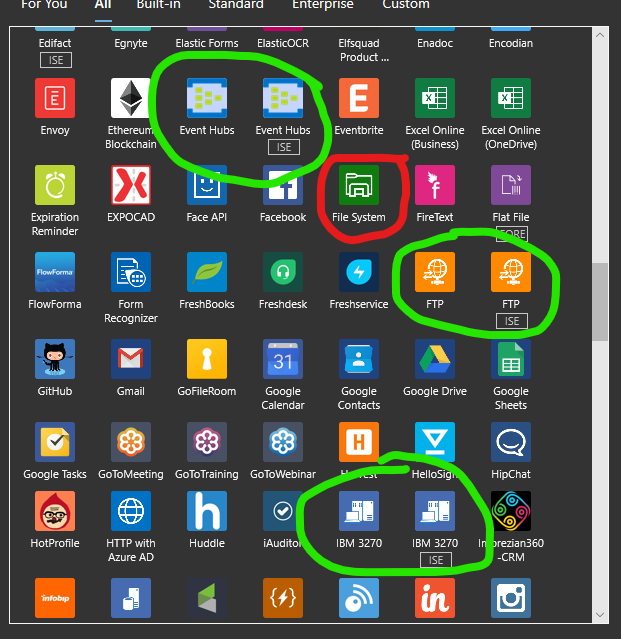Viewport: 621px width, 639px height.
Task: Pick the EXPOCAD connector
Action: point(131,185)
